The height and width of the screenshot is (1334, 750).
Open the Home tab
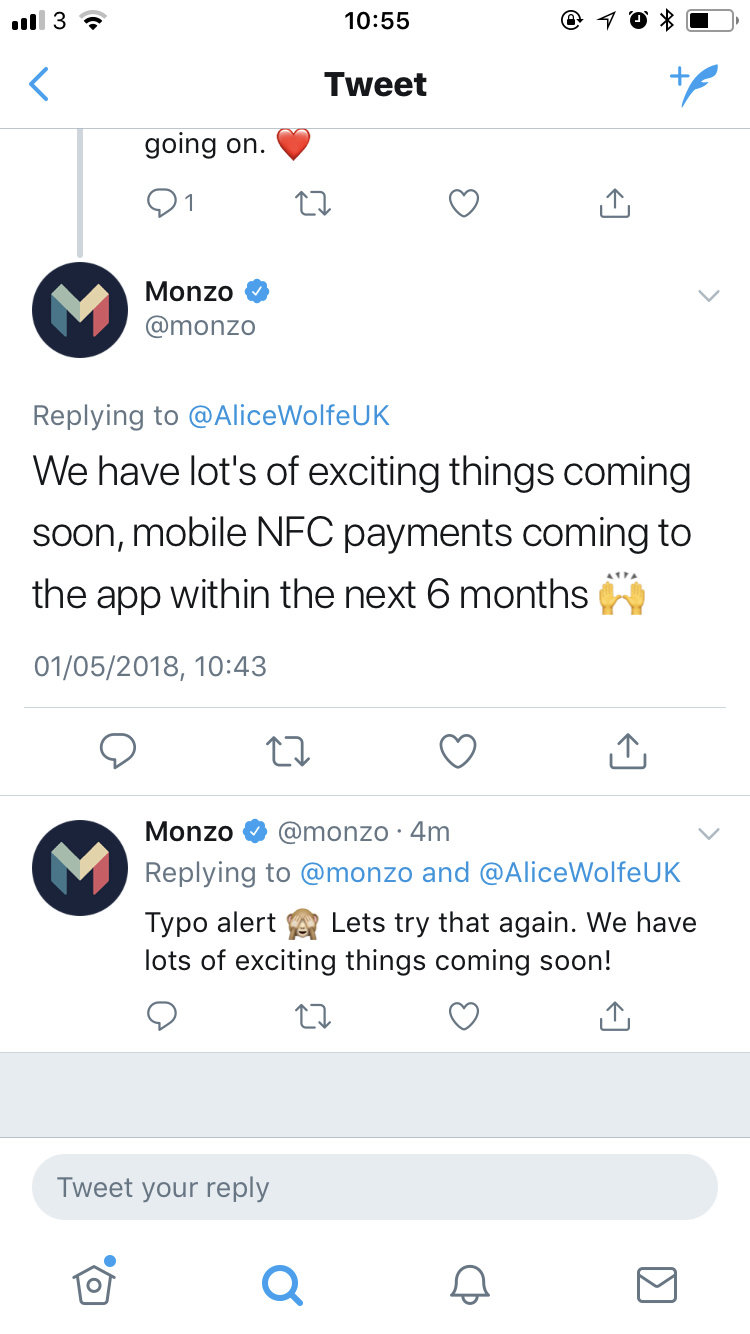click(94, 1283)
